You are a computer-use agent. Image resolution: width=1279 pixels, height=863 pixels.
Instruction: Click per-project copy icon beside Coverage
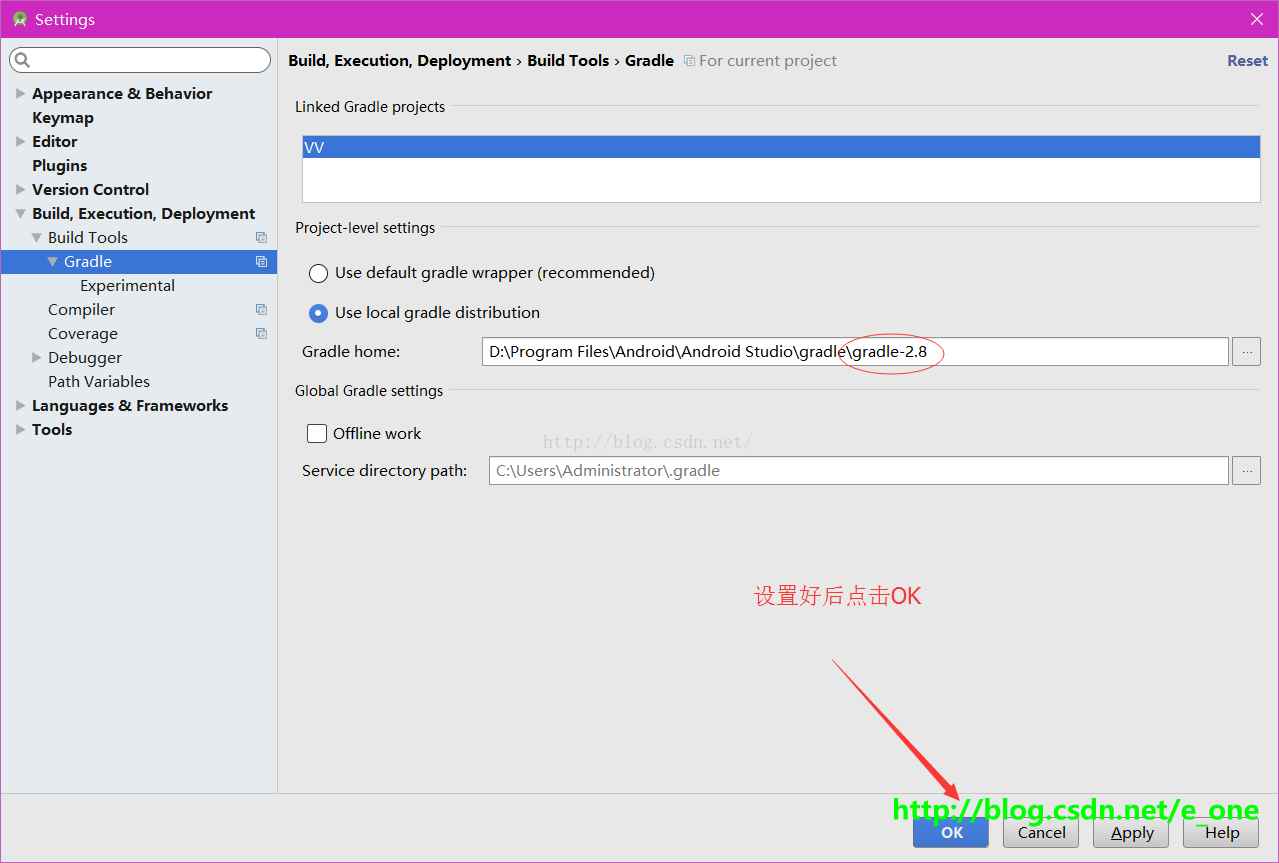[x=261, y=333]
